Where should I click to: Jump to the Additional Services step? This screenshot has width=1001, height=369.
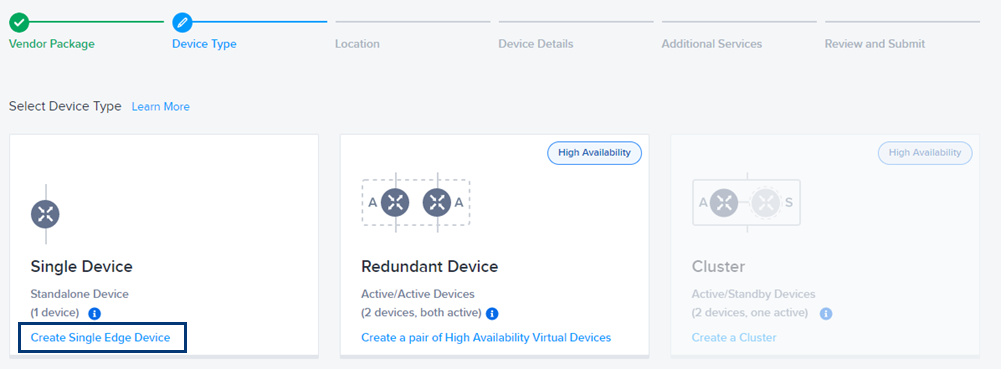(712, 44)
